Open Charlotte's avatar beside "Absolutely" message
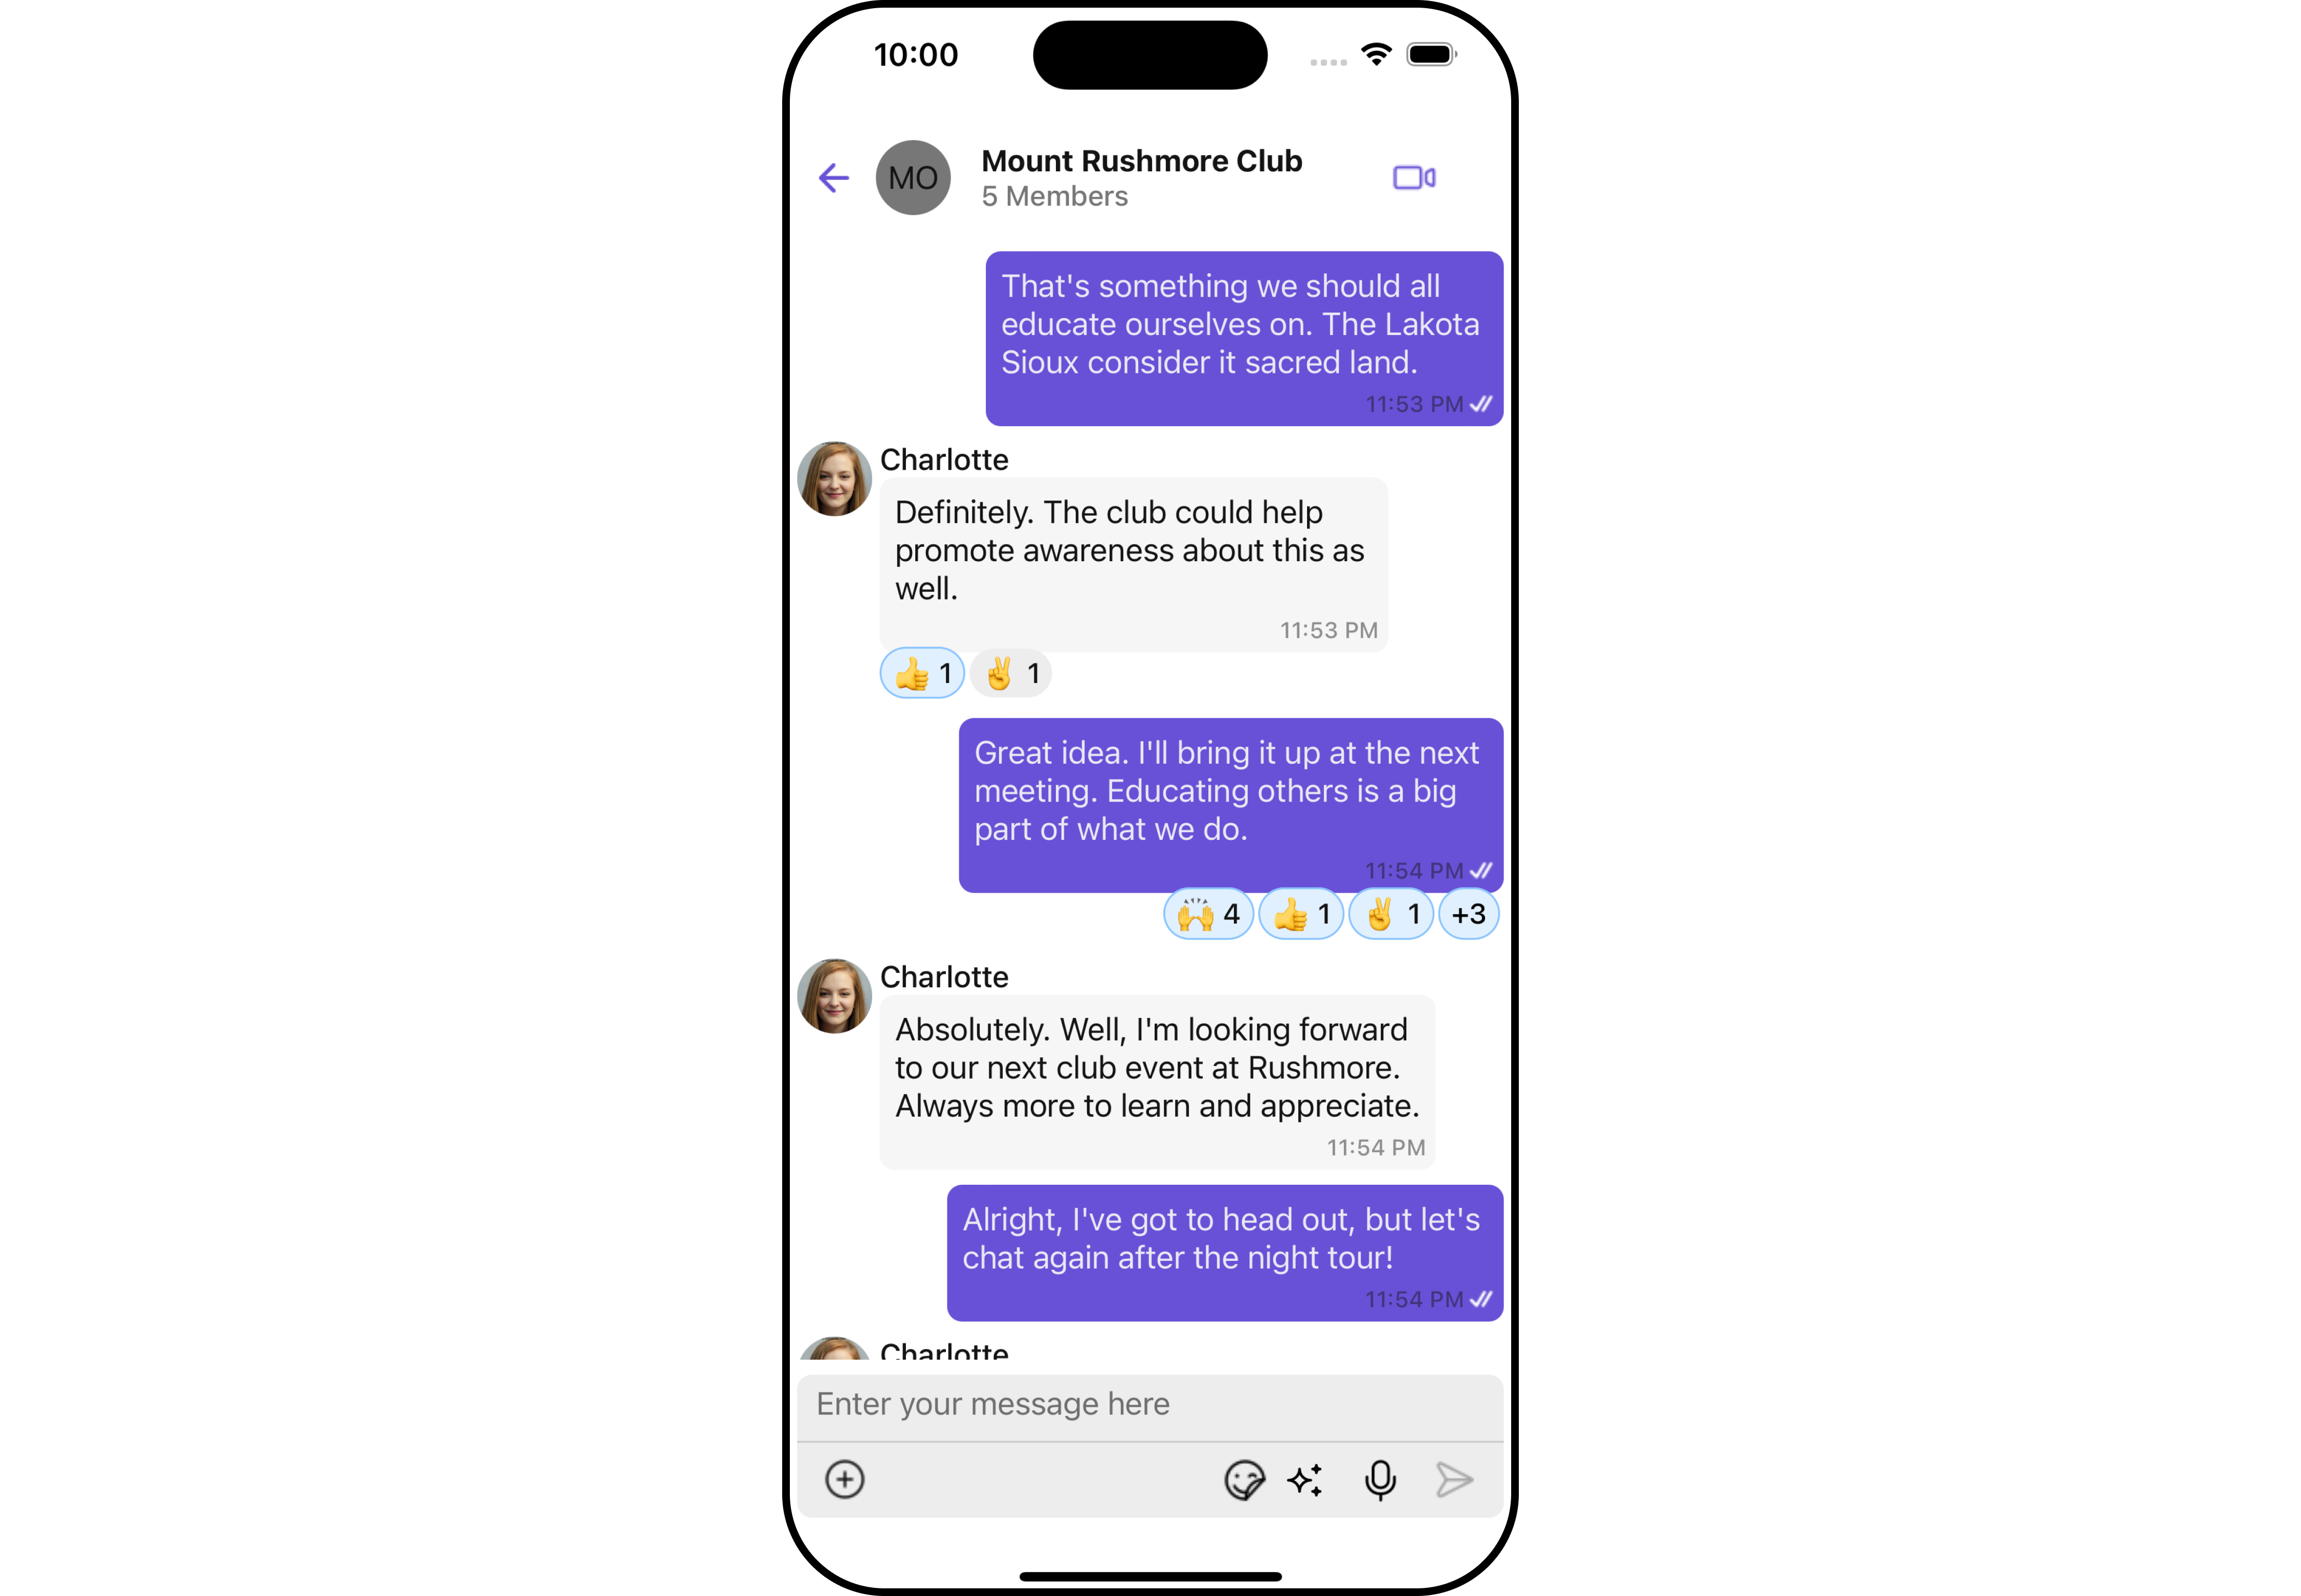The width and height of the screenshot is (2301, 1596). (834, 996)
